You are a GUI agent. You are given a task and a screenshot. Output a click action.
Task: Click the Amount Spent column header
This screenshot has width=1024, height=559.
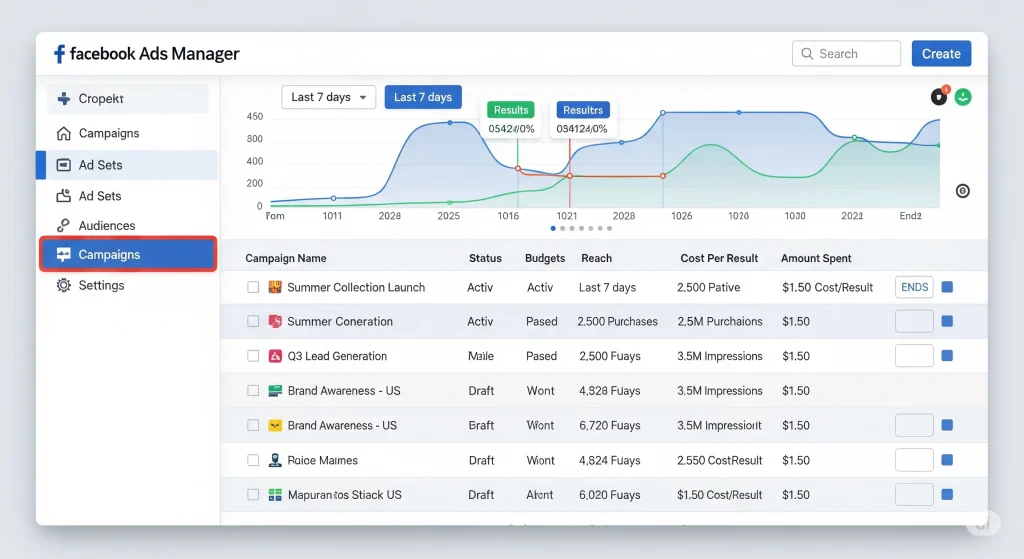coord(816,258)
